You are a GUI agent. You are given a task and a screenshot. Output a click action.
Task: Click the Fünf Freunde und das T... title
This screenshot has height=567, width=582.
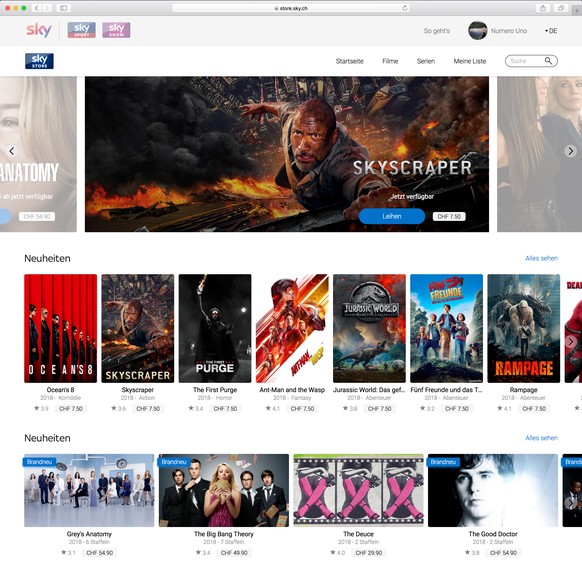click(x=447, y=390)
